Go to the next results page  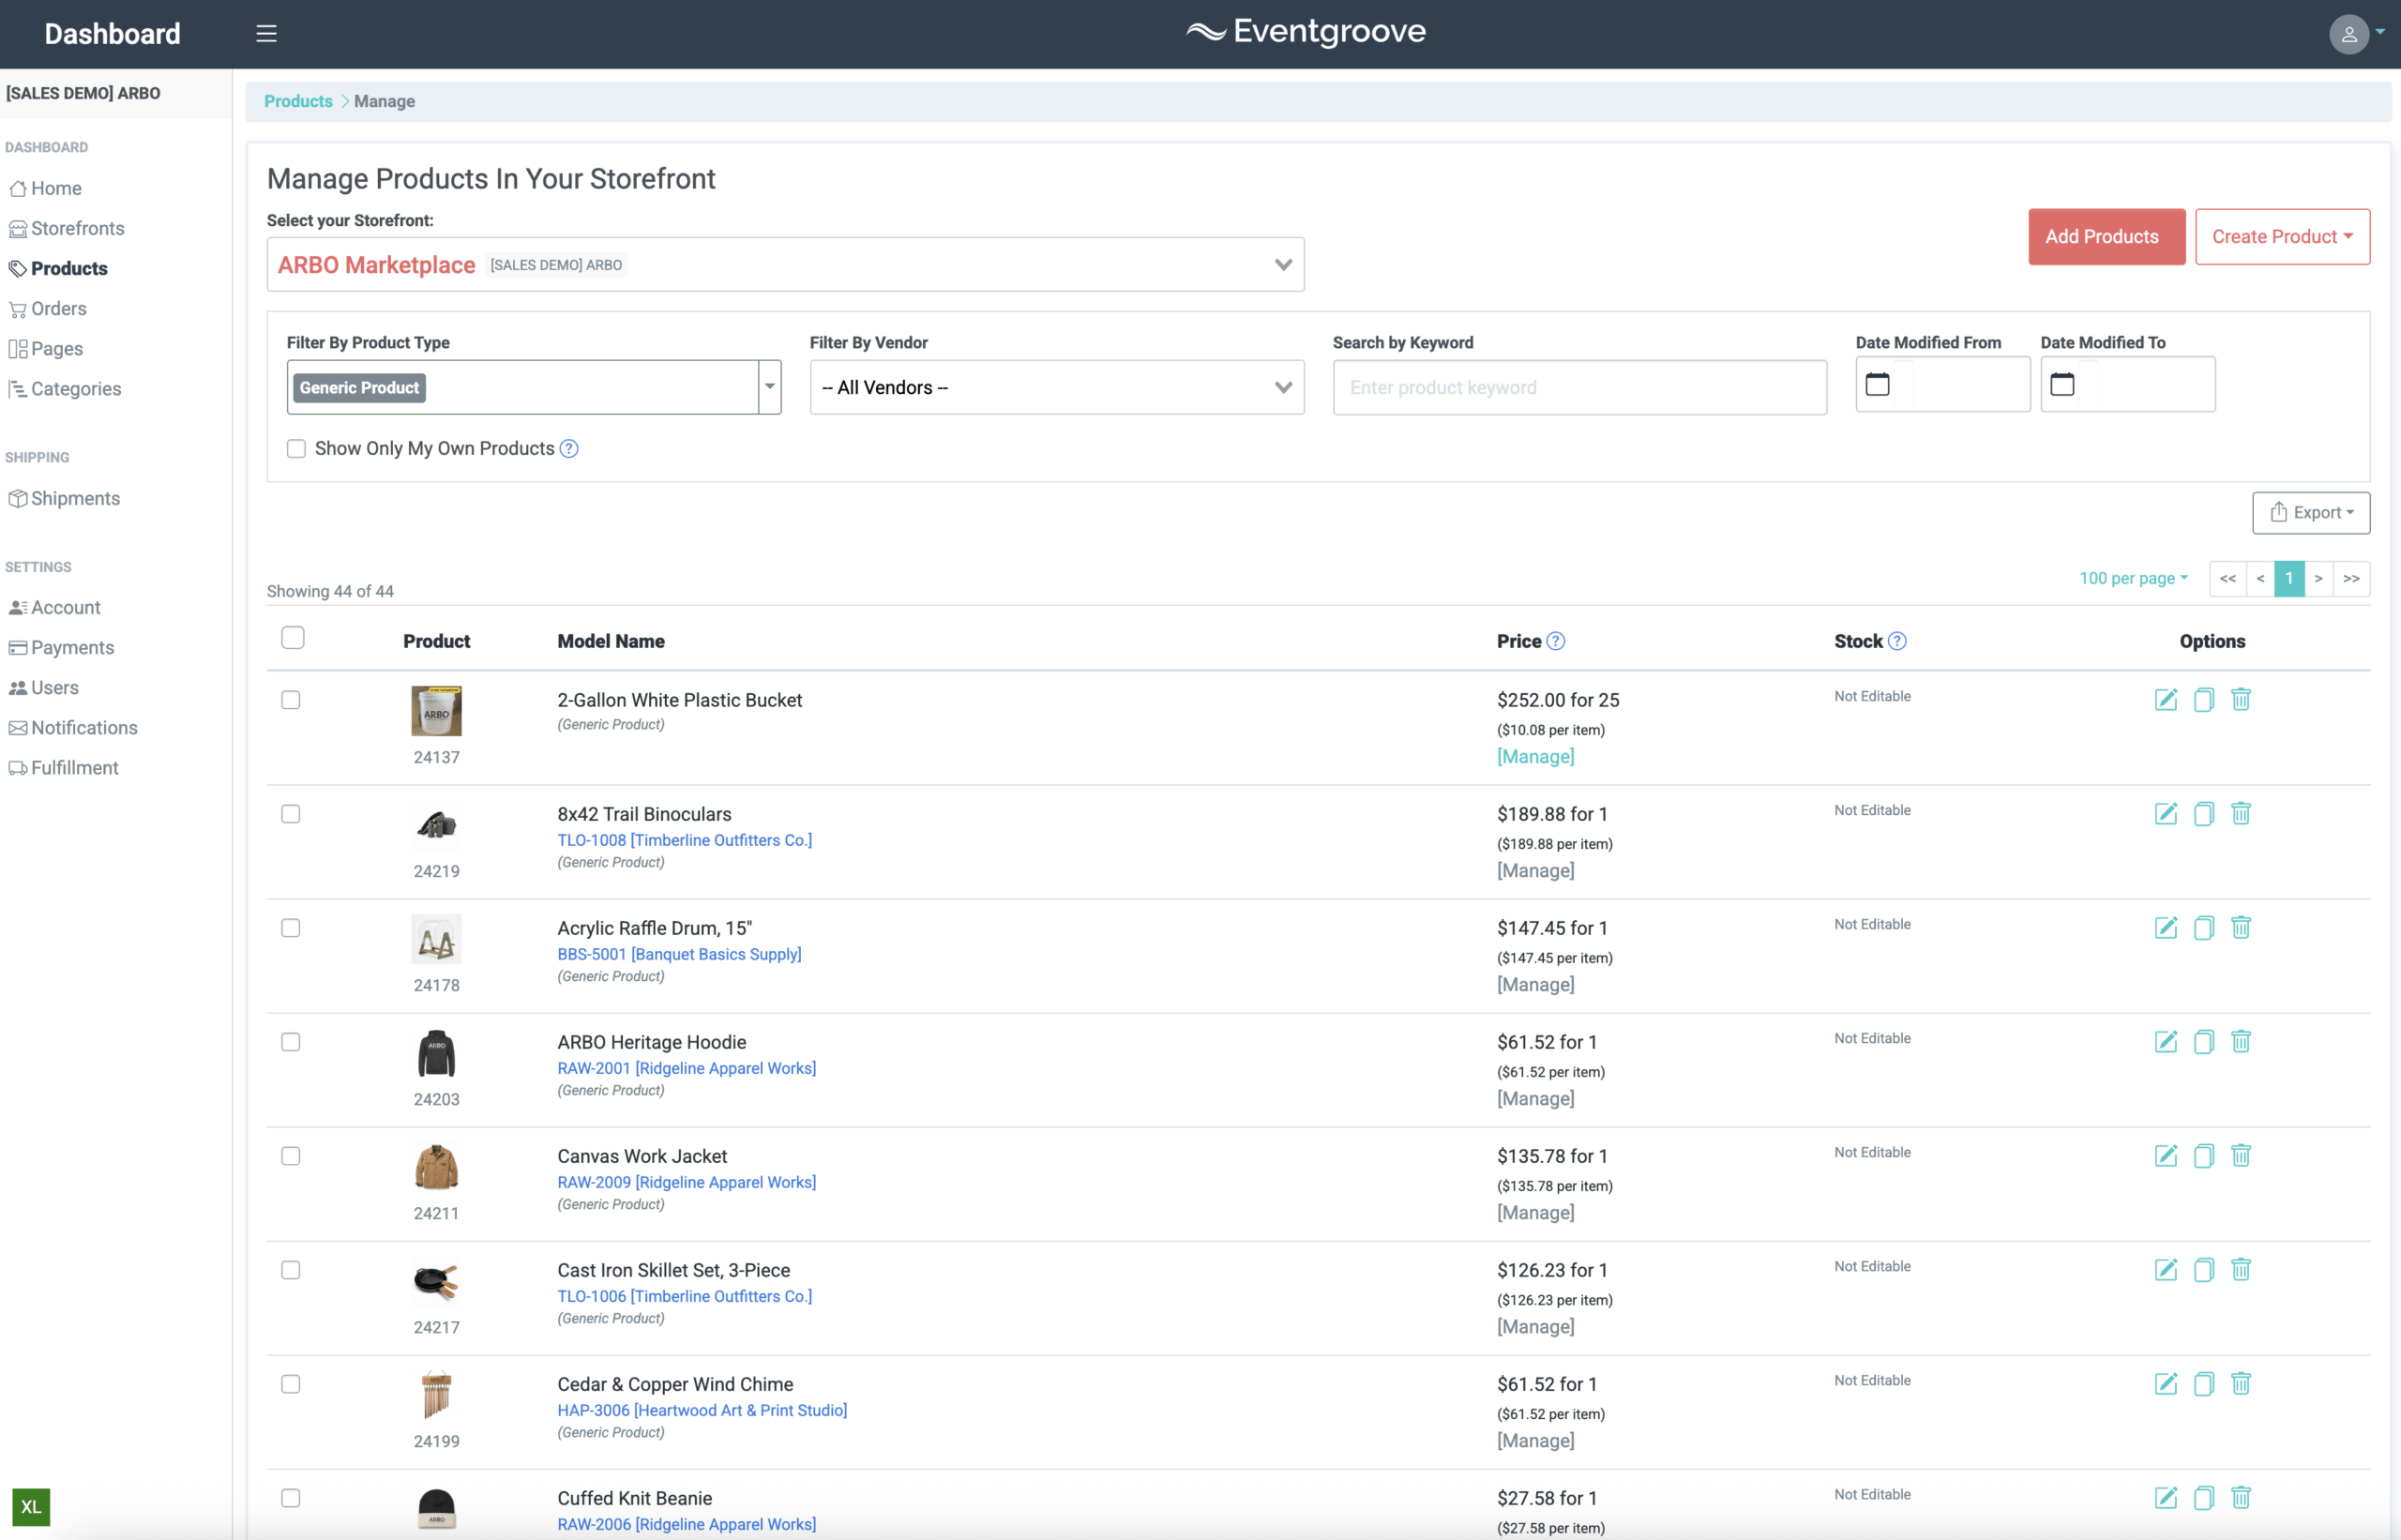2318,578
